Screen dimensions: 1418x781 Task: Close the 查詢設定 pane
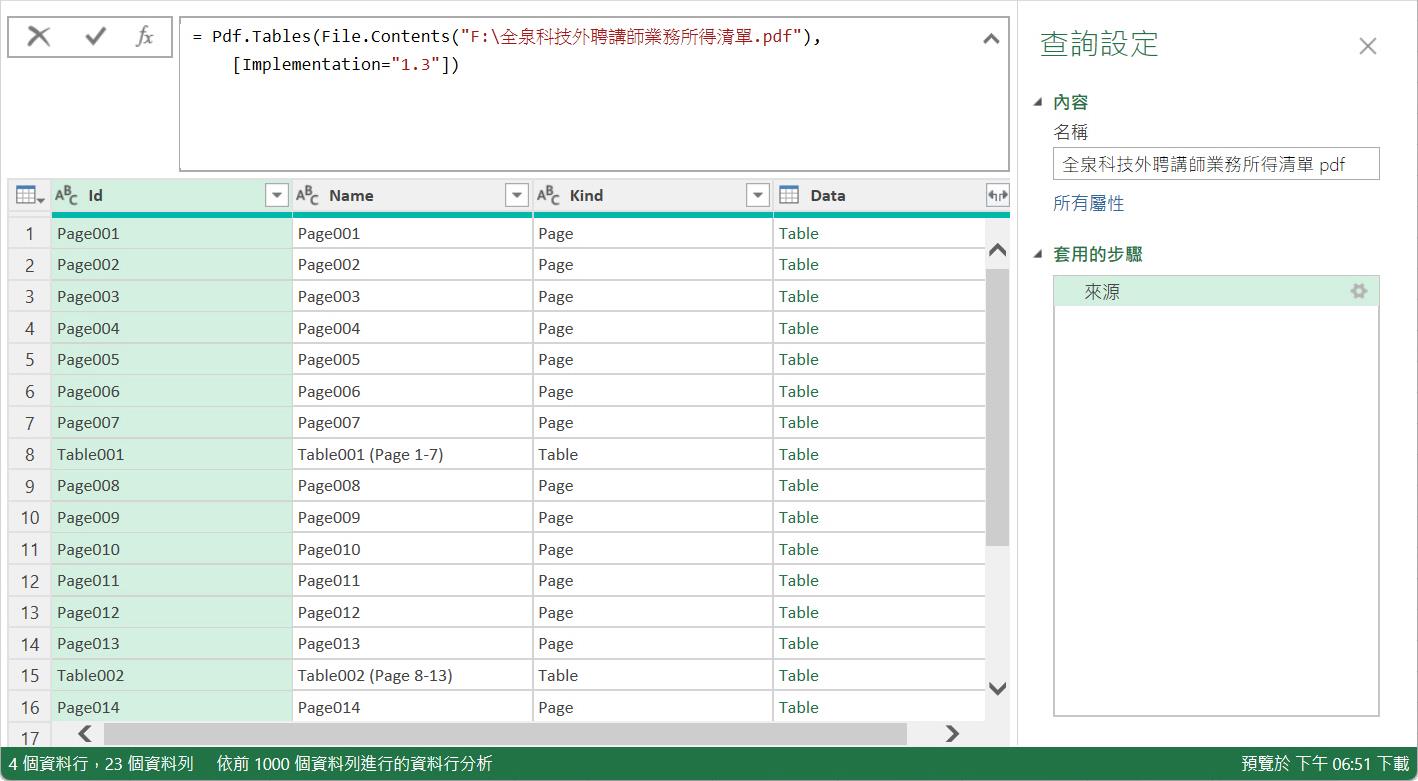[1367, 46]
